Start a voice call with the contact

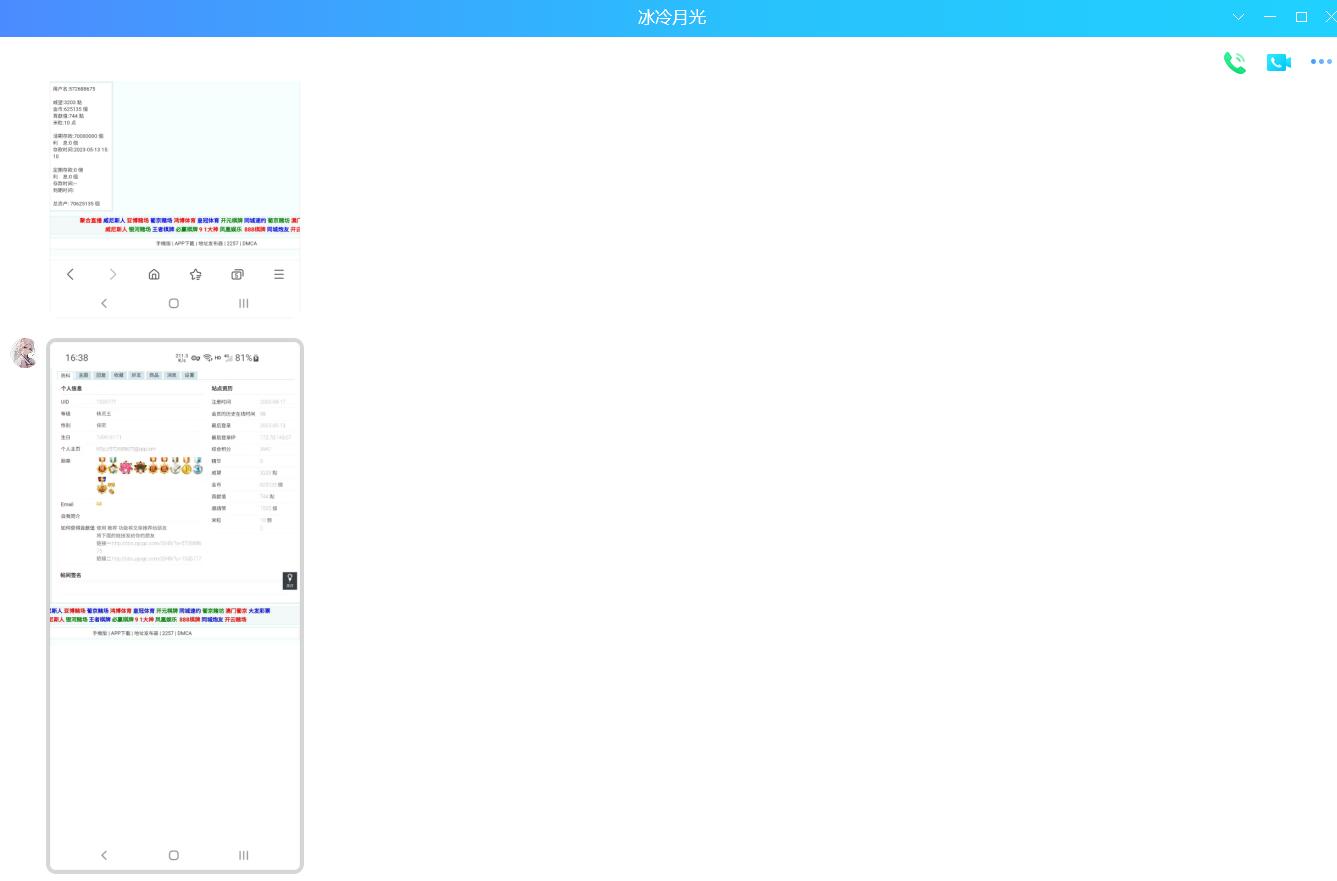tap(1235, 62)
